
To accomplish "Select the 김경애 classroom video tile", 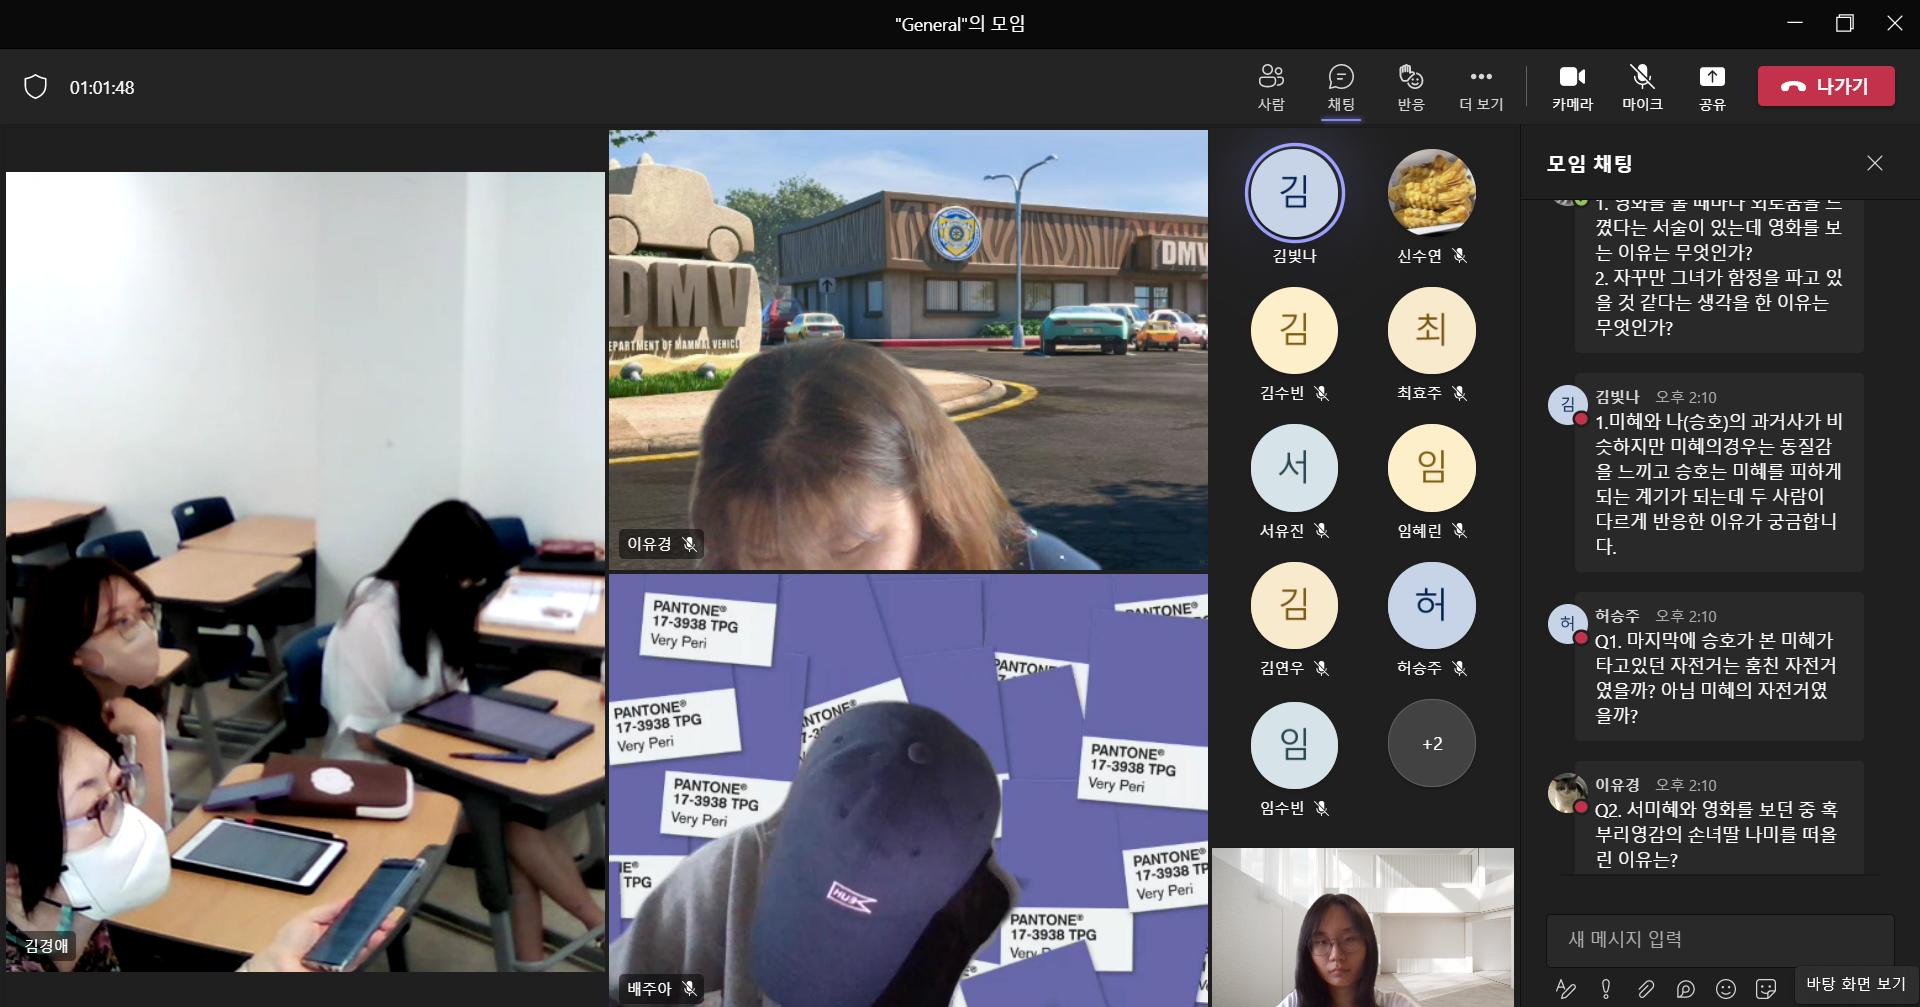I will click(x=305, y=571).
